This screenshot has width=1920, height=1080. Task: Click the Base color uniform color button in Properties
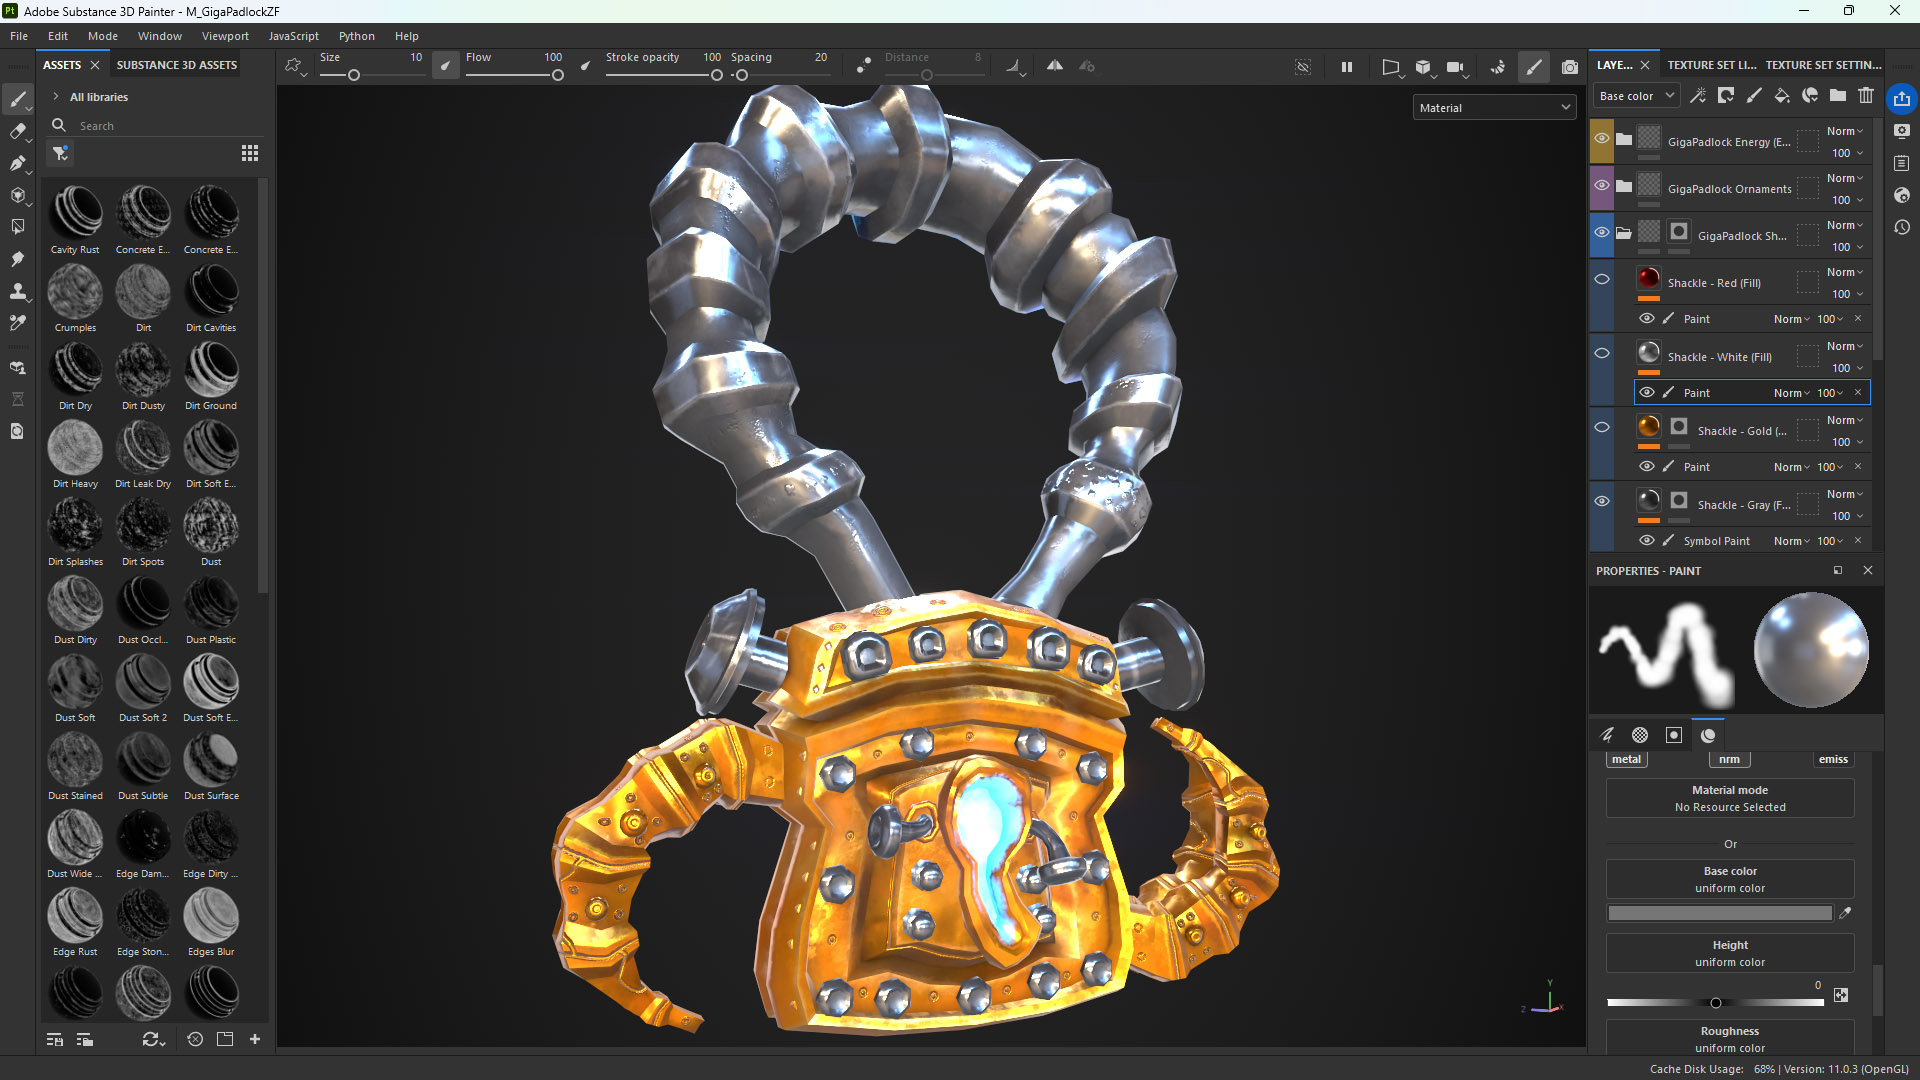[x=1729, y=879]
